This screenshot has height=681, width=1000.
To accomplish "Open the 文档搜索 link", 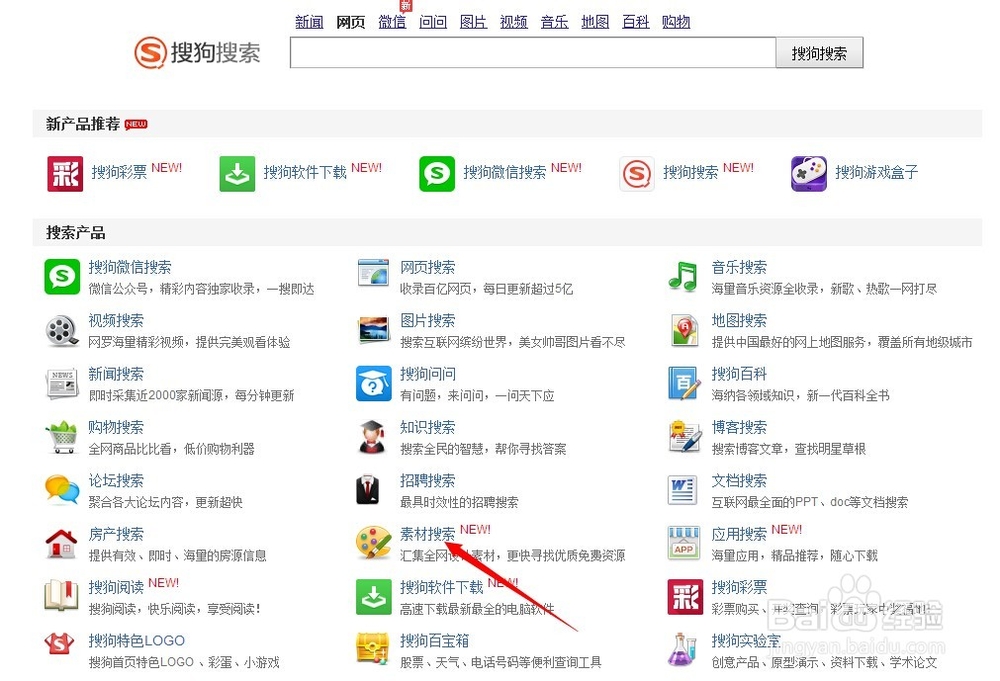I will (x=739, y=481).
